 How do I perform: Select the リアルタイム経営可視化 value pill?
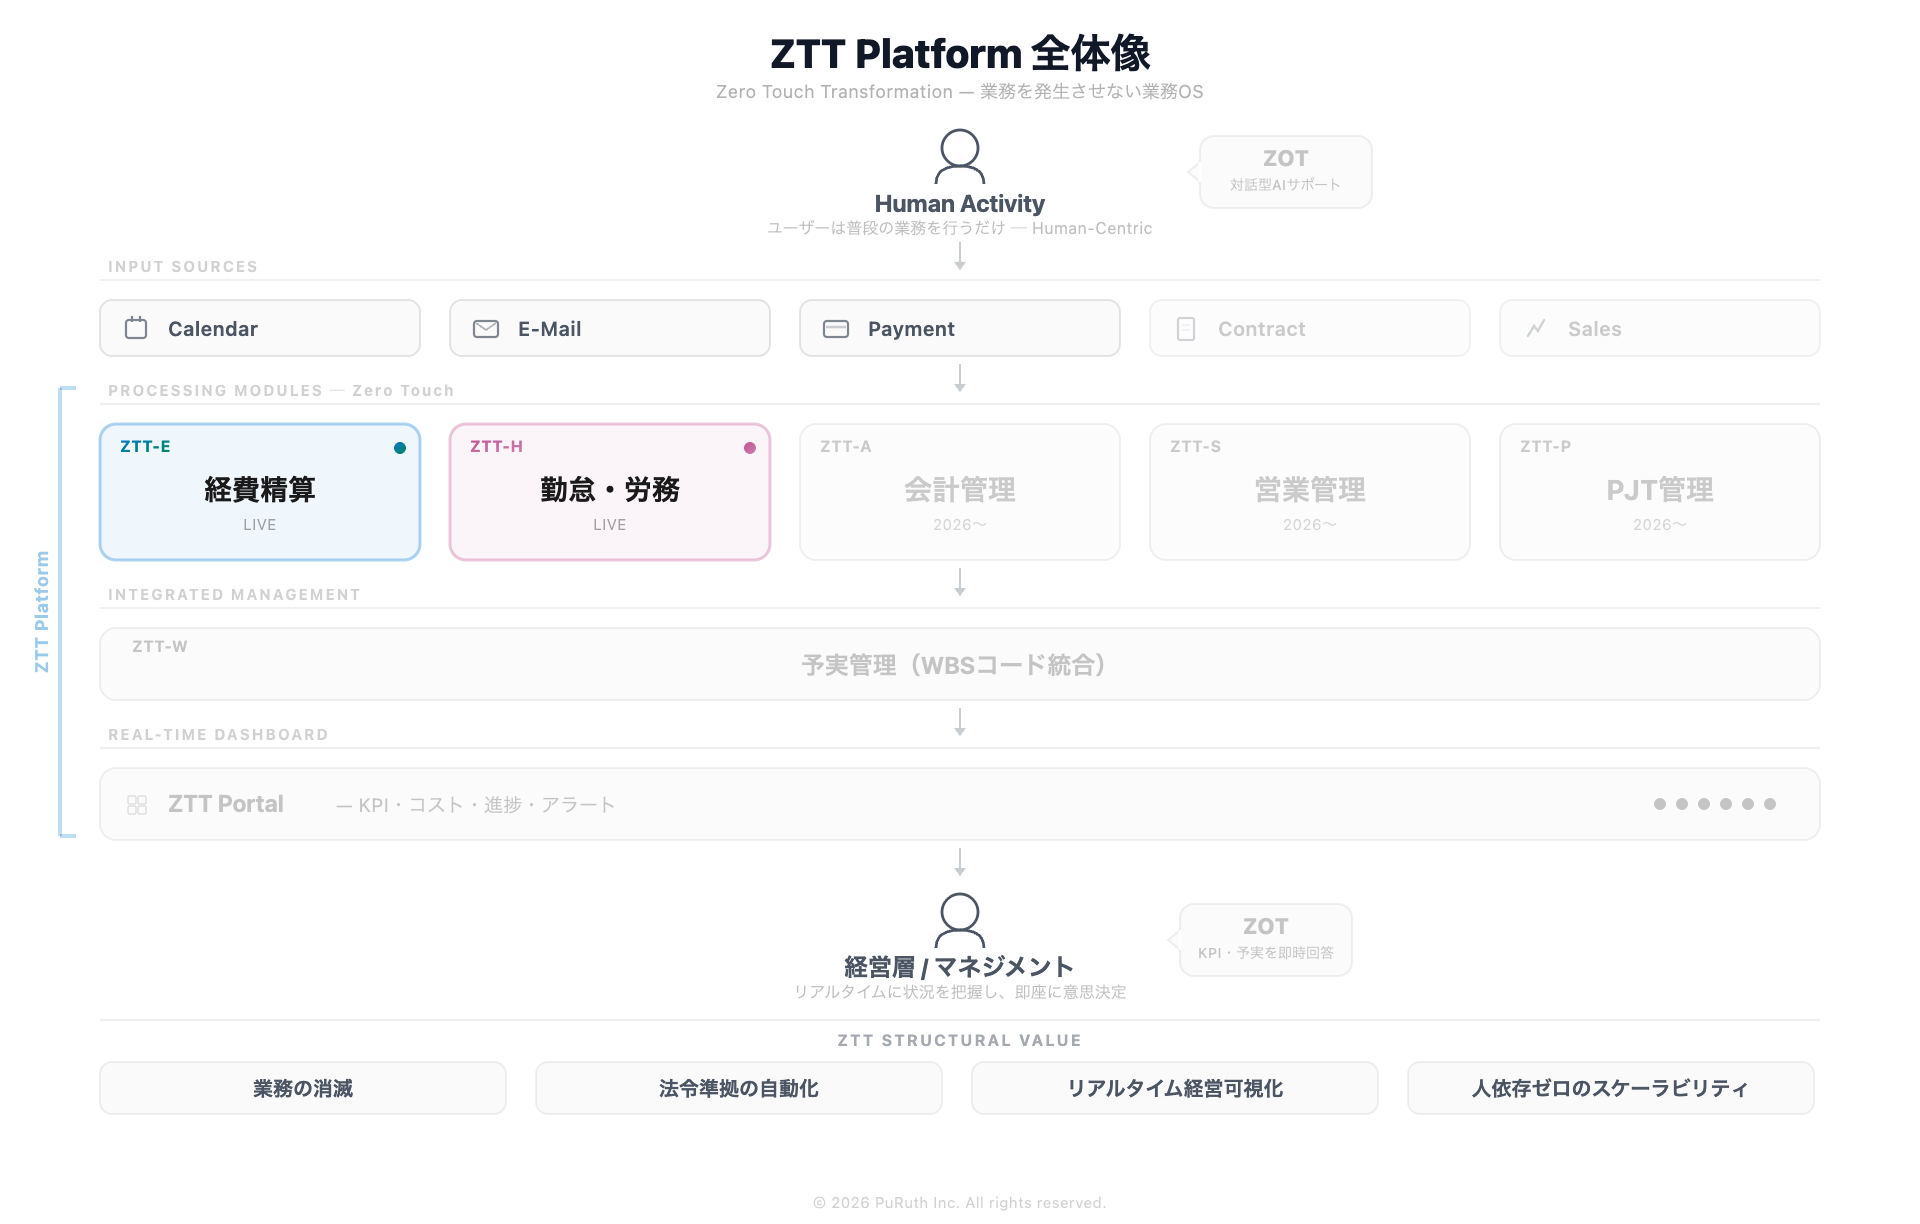pyautogui.click(x=1175, y=1088)
